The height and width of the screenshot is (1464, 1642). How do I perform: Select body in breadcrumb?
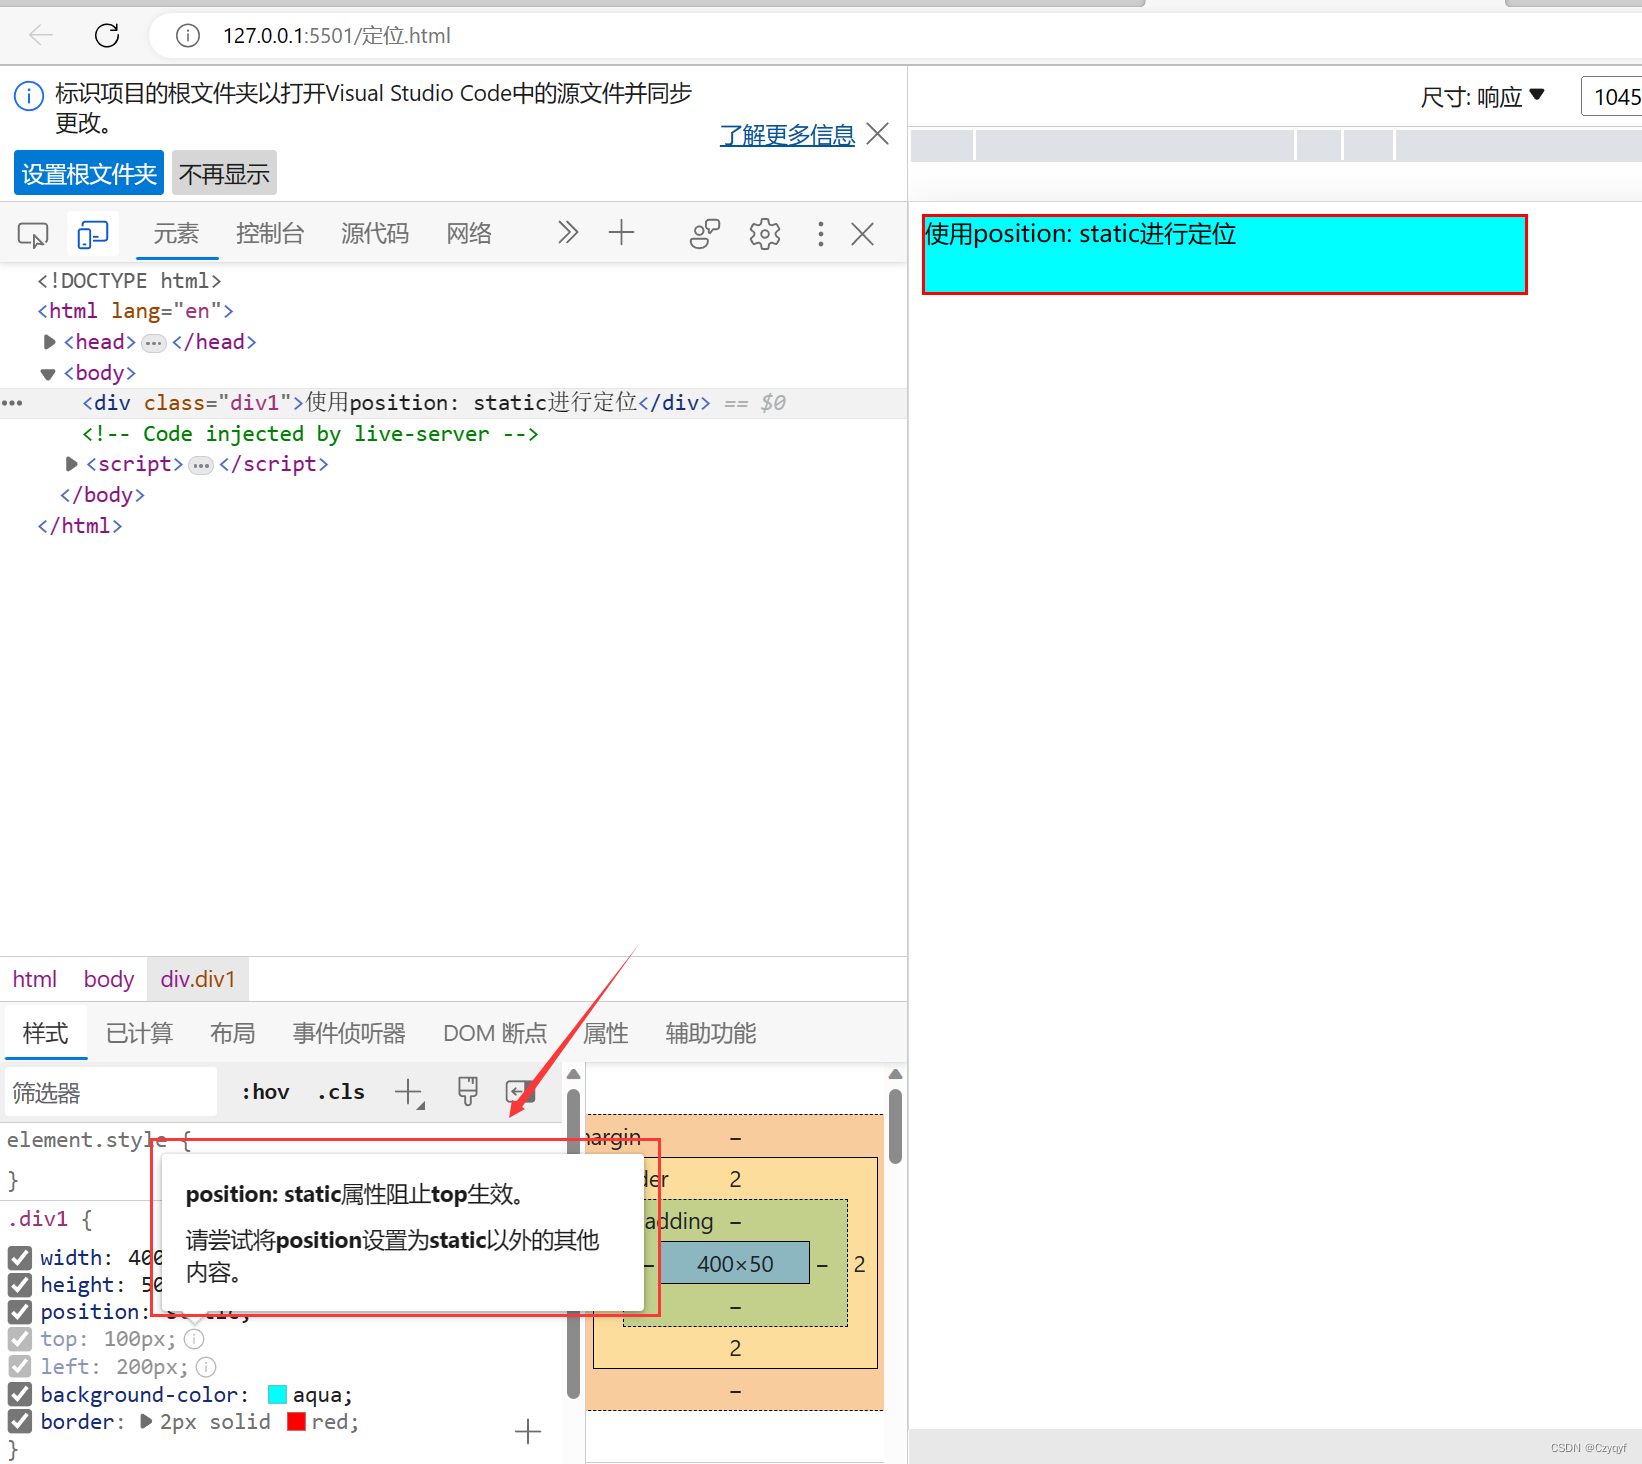click(109, 979)
